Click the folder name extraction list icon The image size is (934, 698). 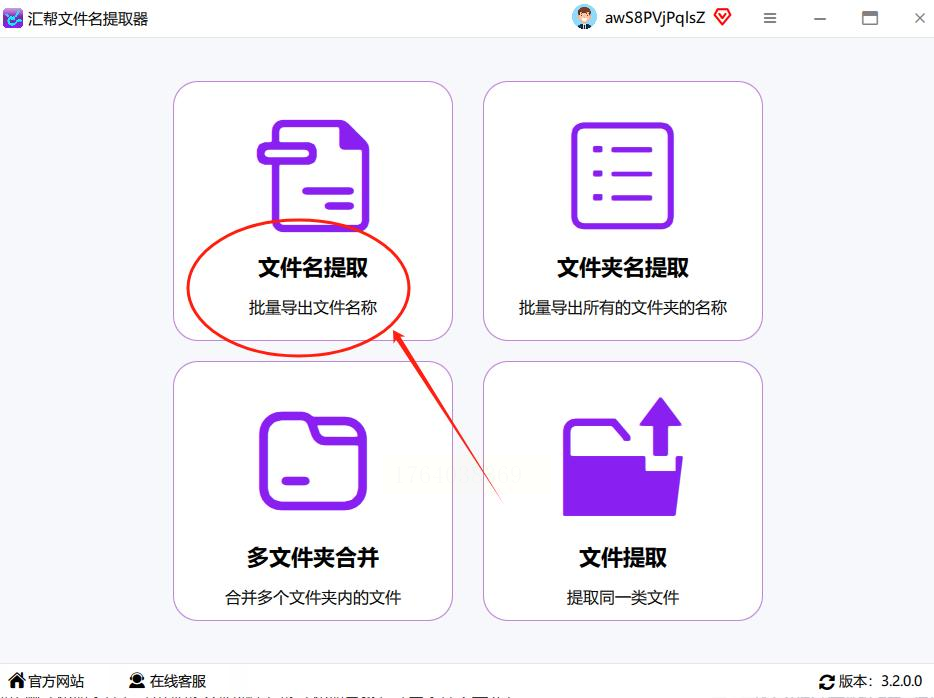coord(622,176)
